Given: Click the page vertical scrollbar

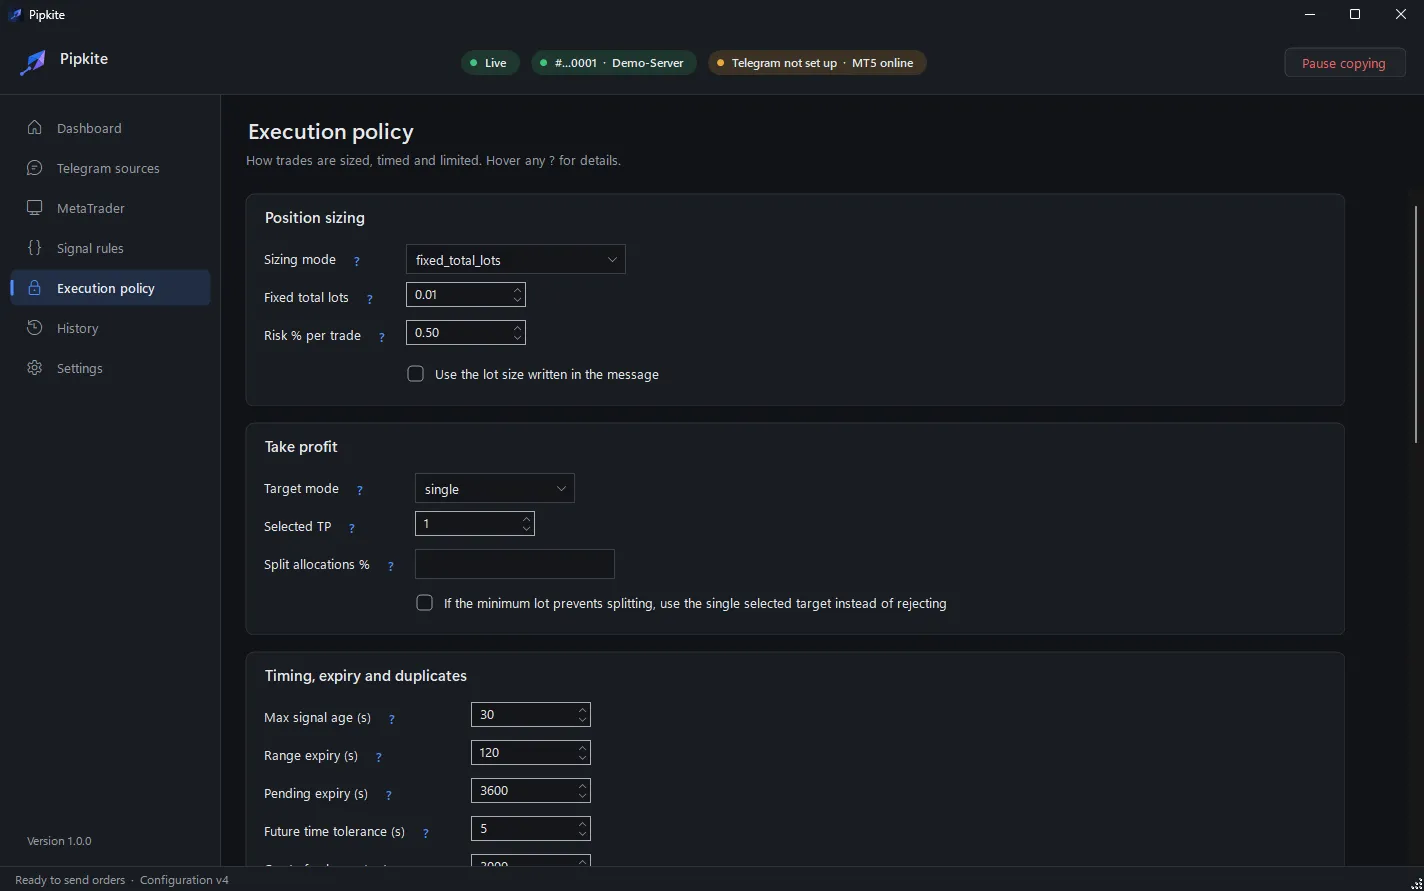Looking at the screenshot, I should click(1416, 324).
